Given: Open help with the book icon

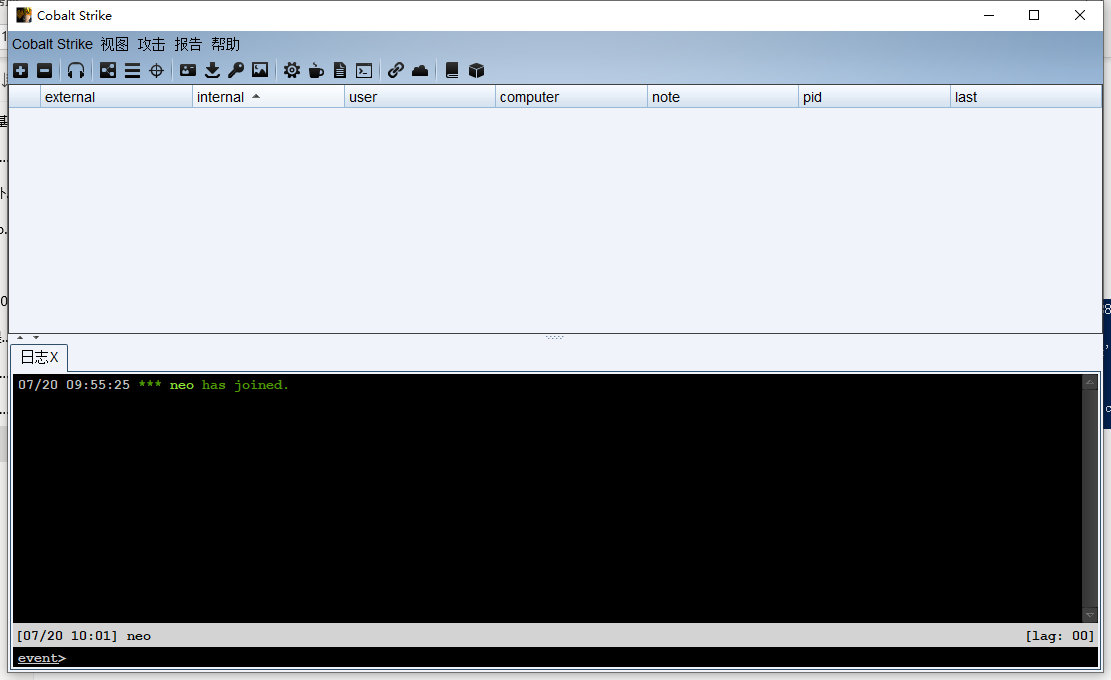Looking at the screenshot, I should (452, 70).
